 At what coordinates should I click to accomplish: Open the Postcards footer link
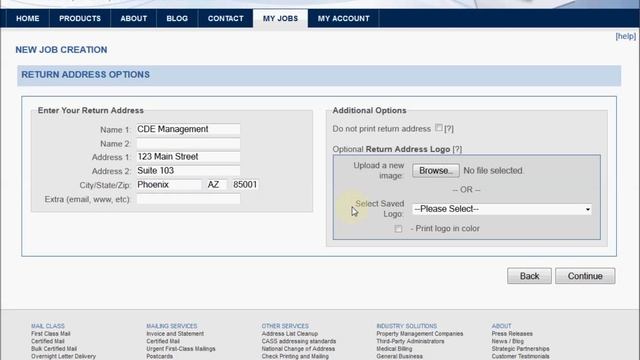click(x=160, y=356)
